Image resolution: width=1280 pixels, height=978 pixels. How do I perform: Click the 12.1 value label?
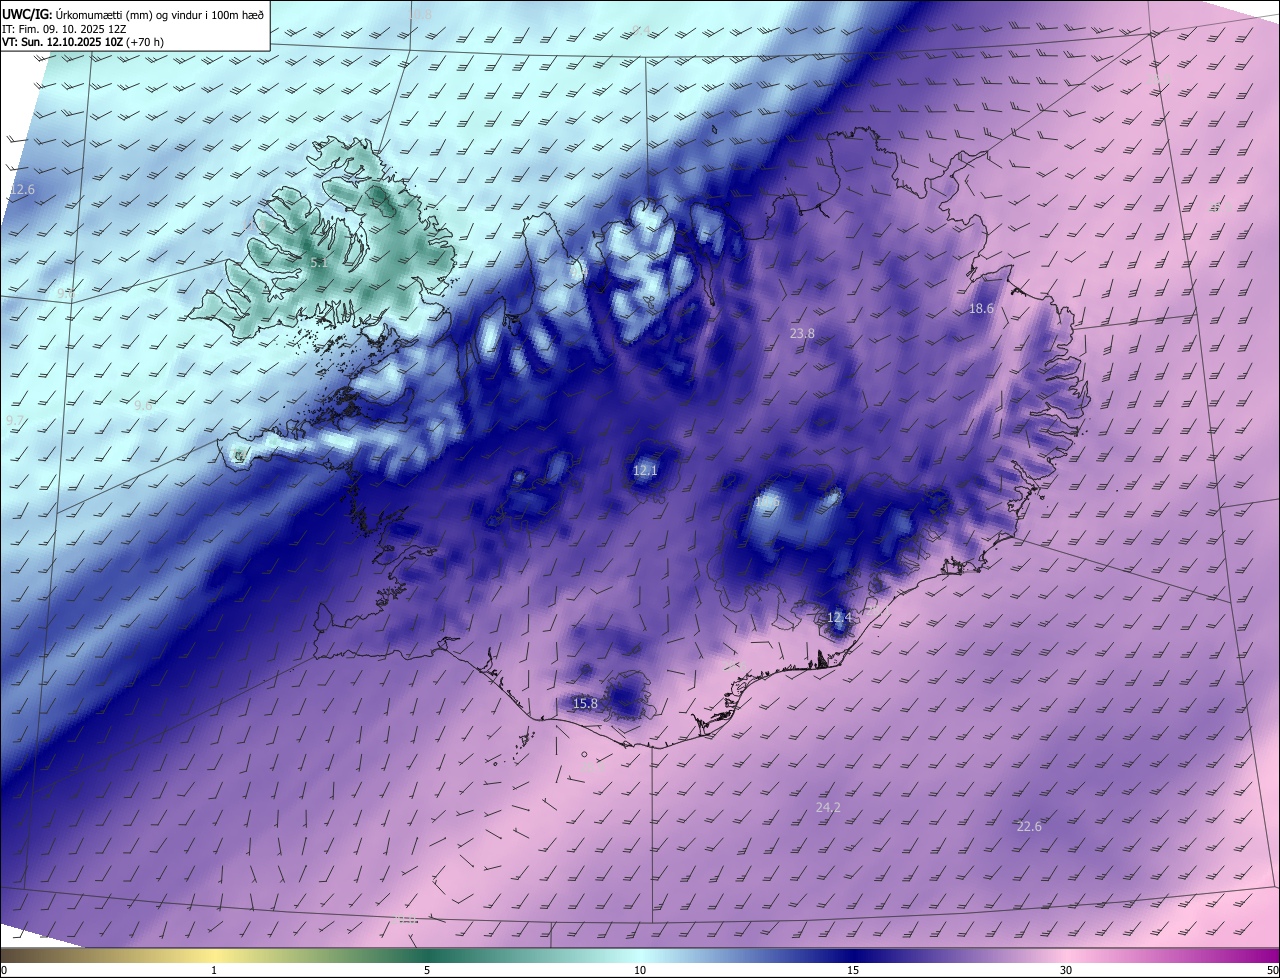pyautogui.click(x=645, y=470)
